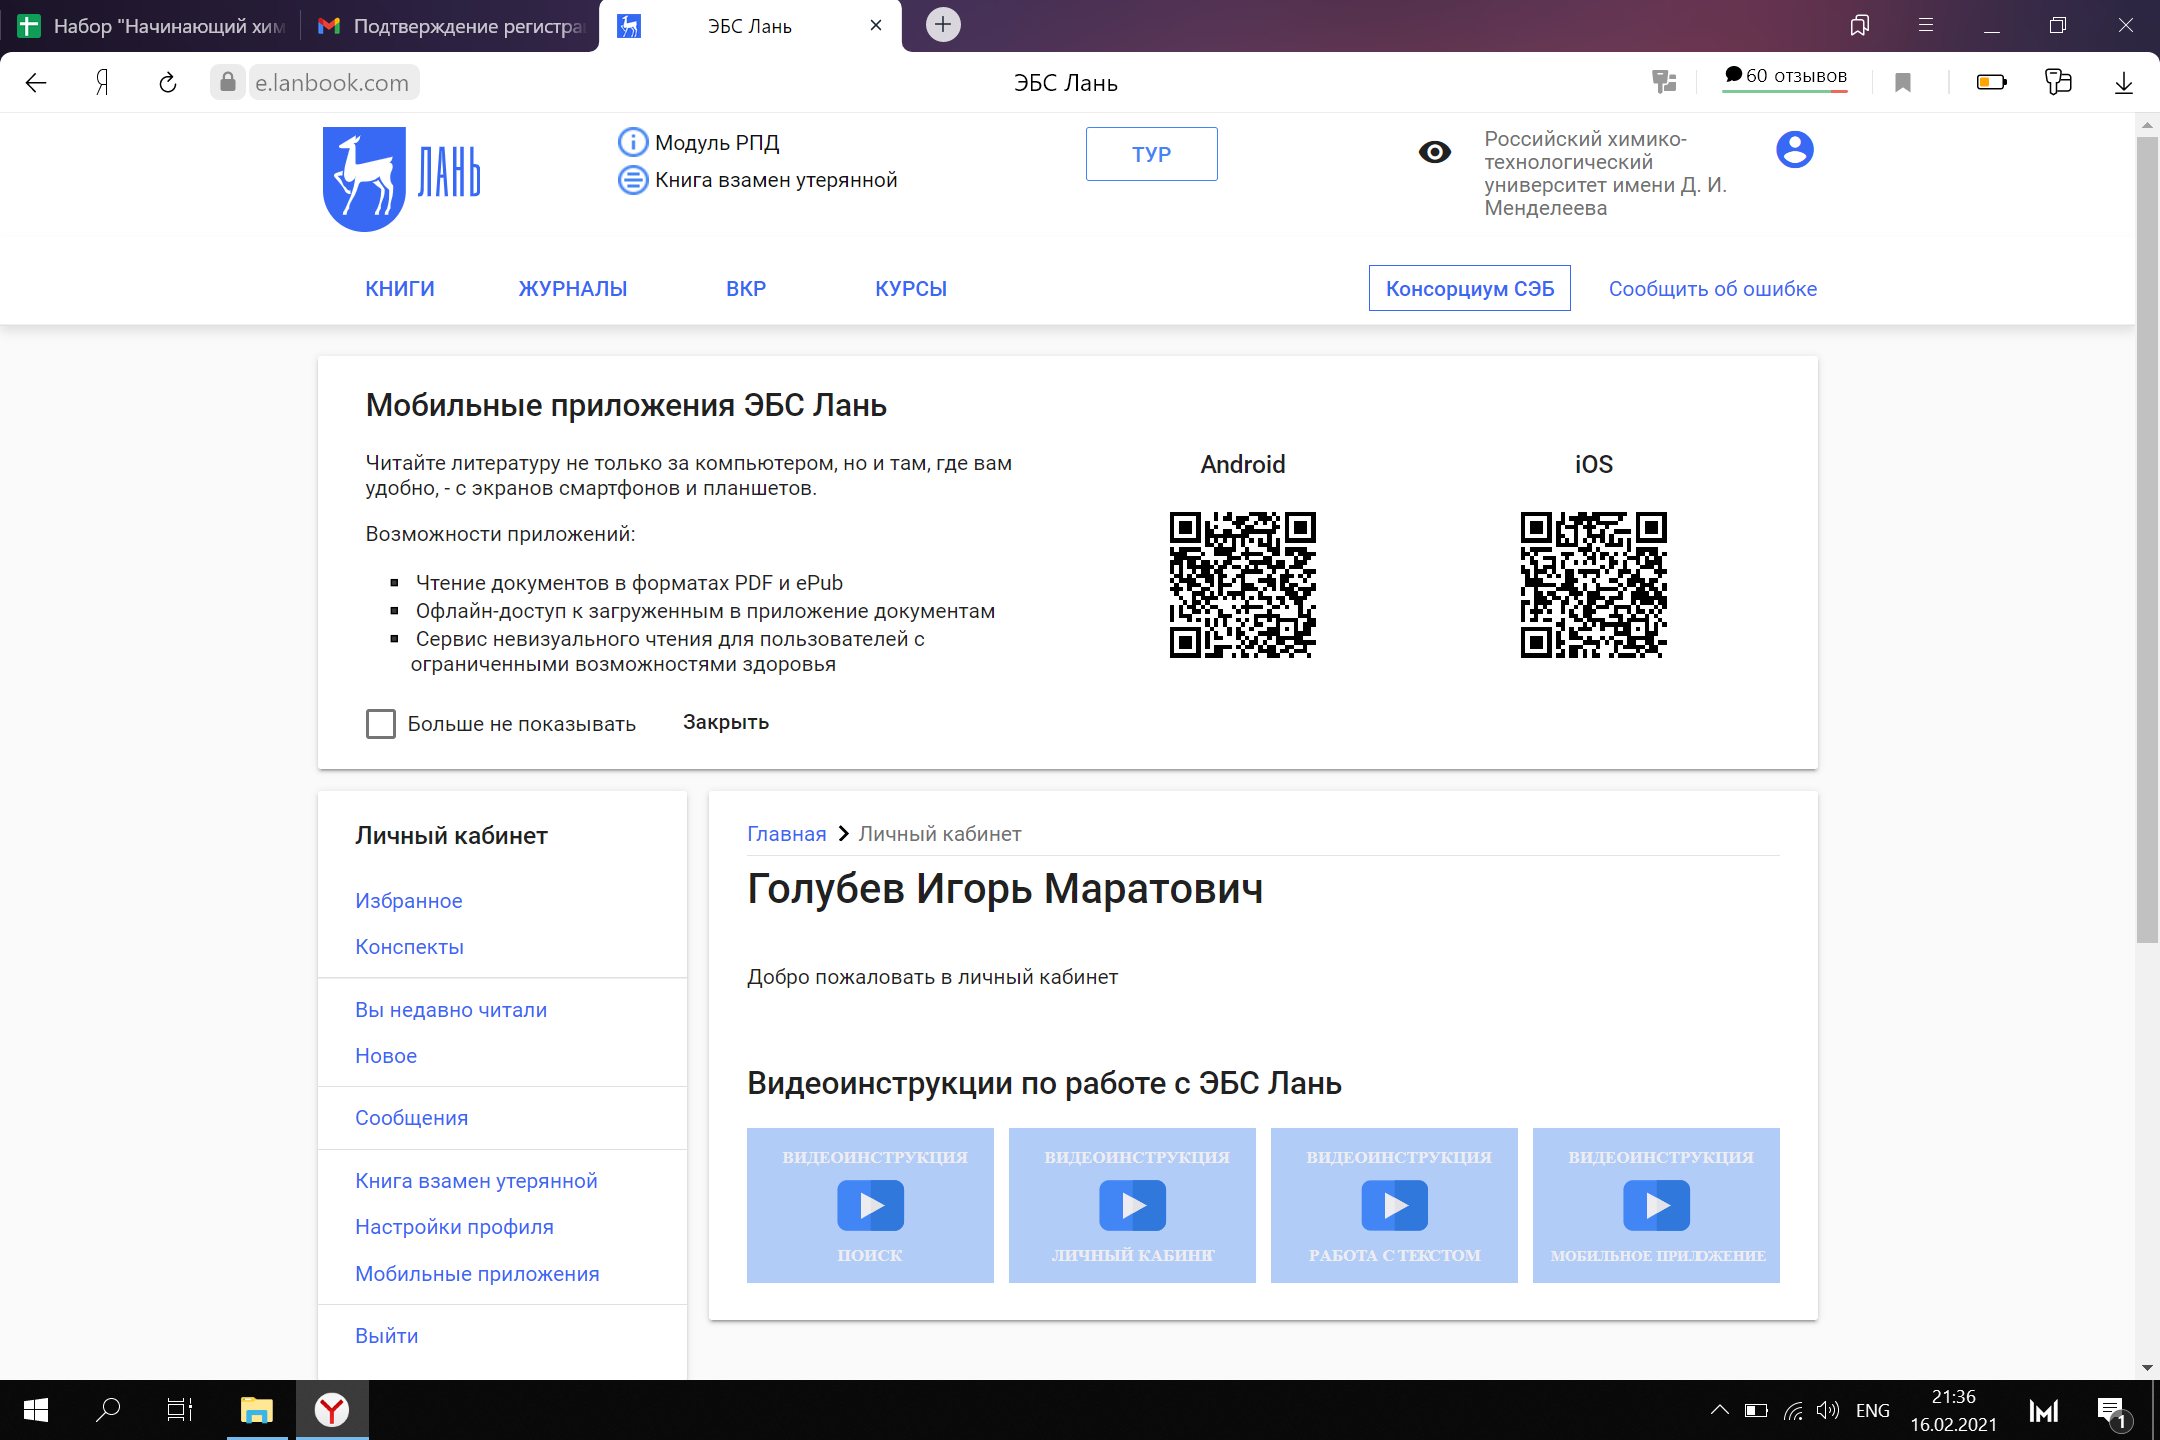Open the 60 отзывов reviews indicator
The width and height of the screenshot is (2160, 1440).
(1785, 77)
